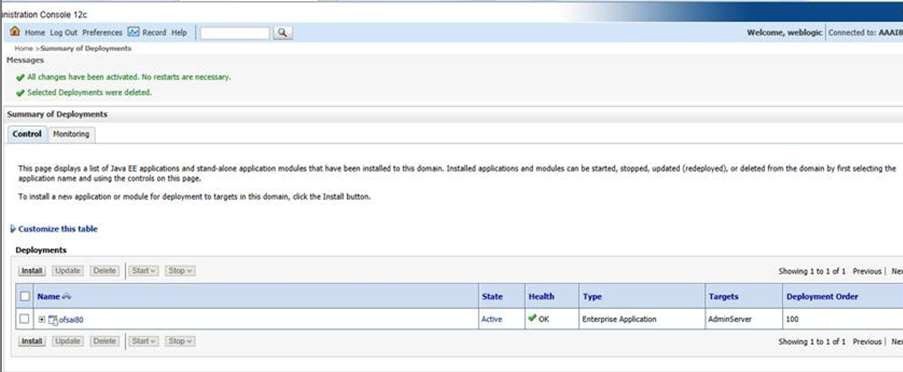Tick the select-all checkbox in table header
This screenshot has width=903, height=372.
[x=25, y=296]
